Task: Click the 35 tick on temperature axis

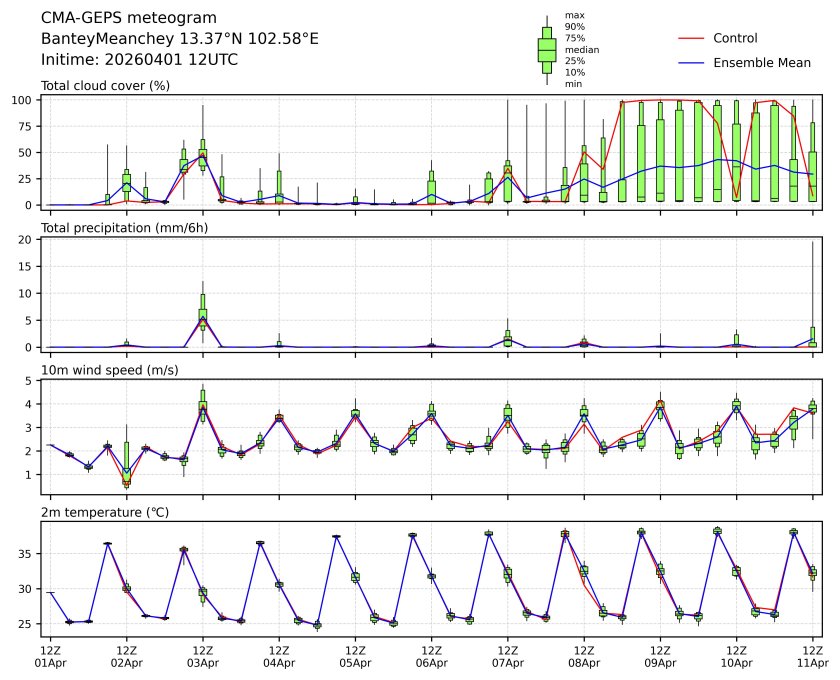Action: (x=30, y=554)
